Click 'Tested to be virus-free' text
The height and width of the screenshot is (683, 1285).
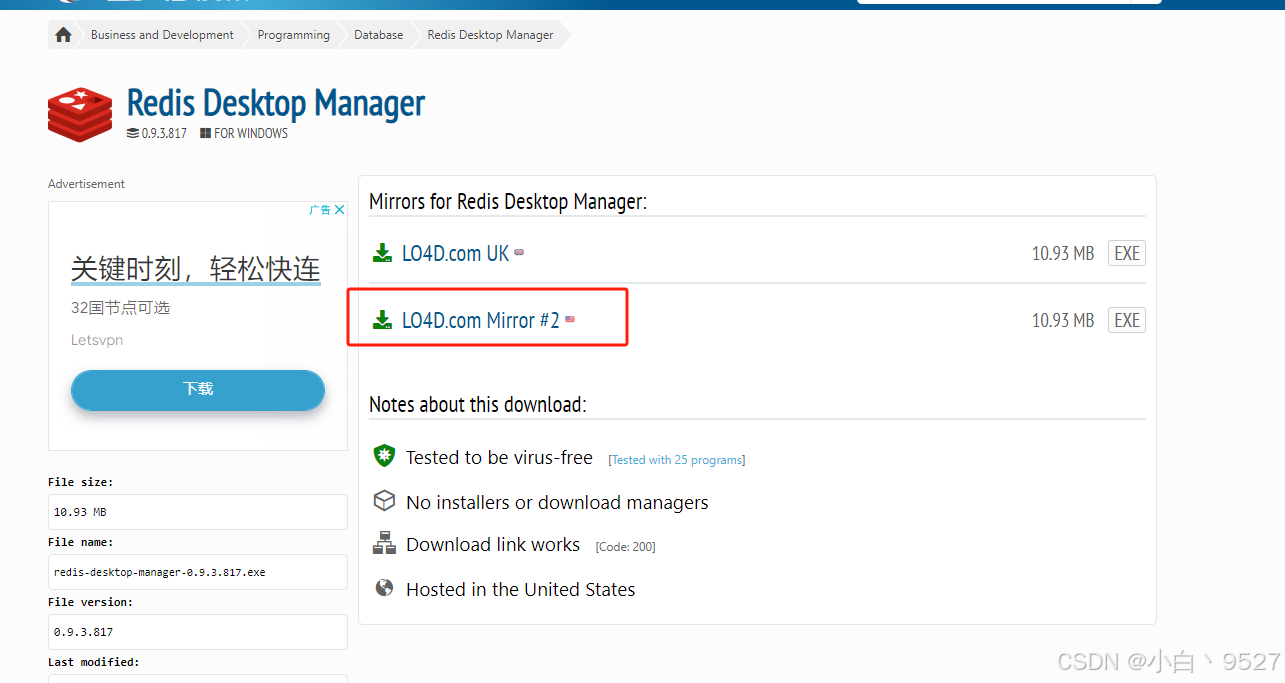[499, 457]
